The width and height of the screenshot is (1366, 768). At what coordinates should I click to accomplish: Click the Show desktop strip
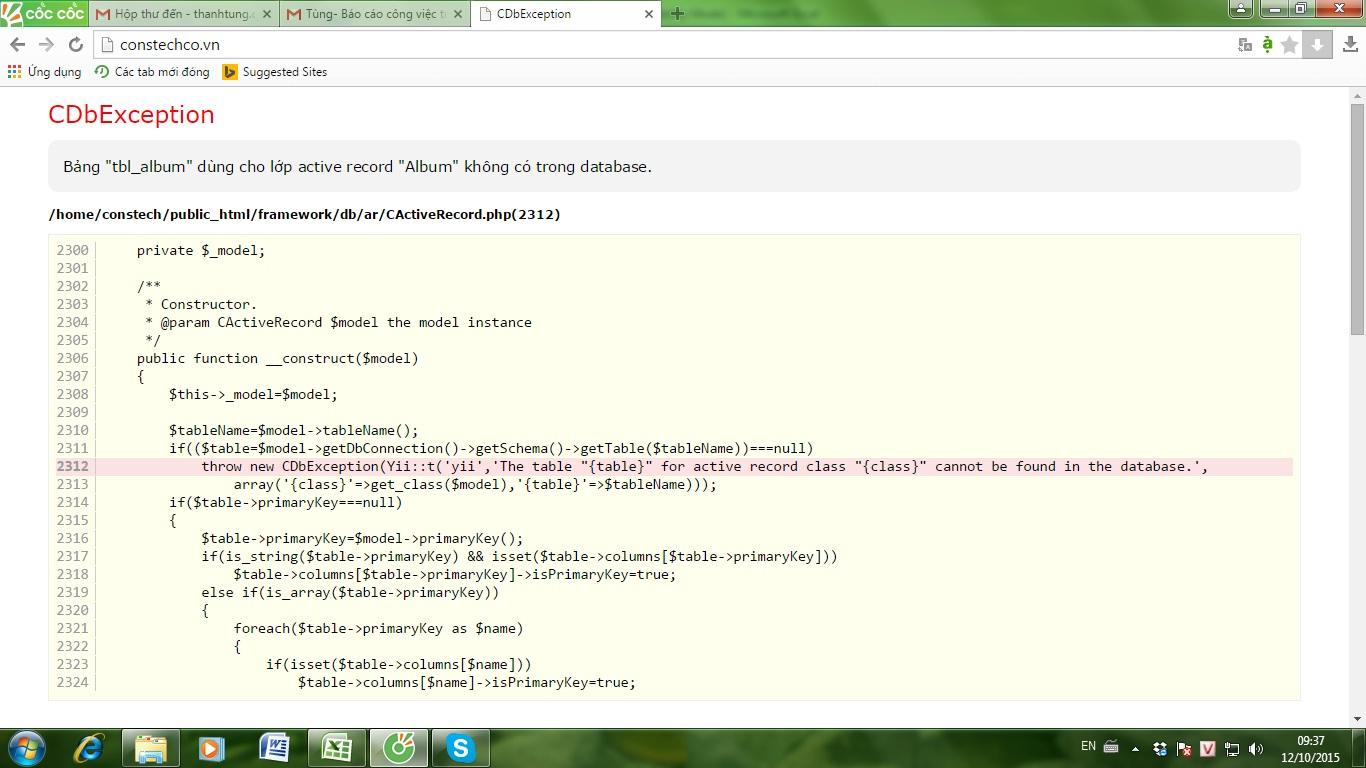point(1359,748)
